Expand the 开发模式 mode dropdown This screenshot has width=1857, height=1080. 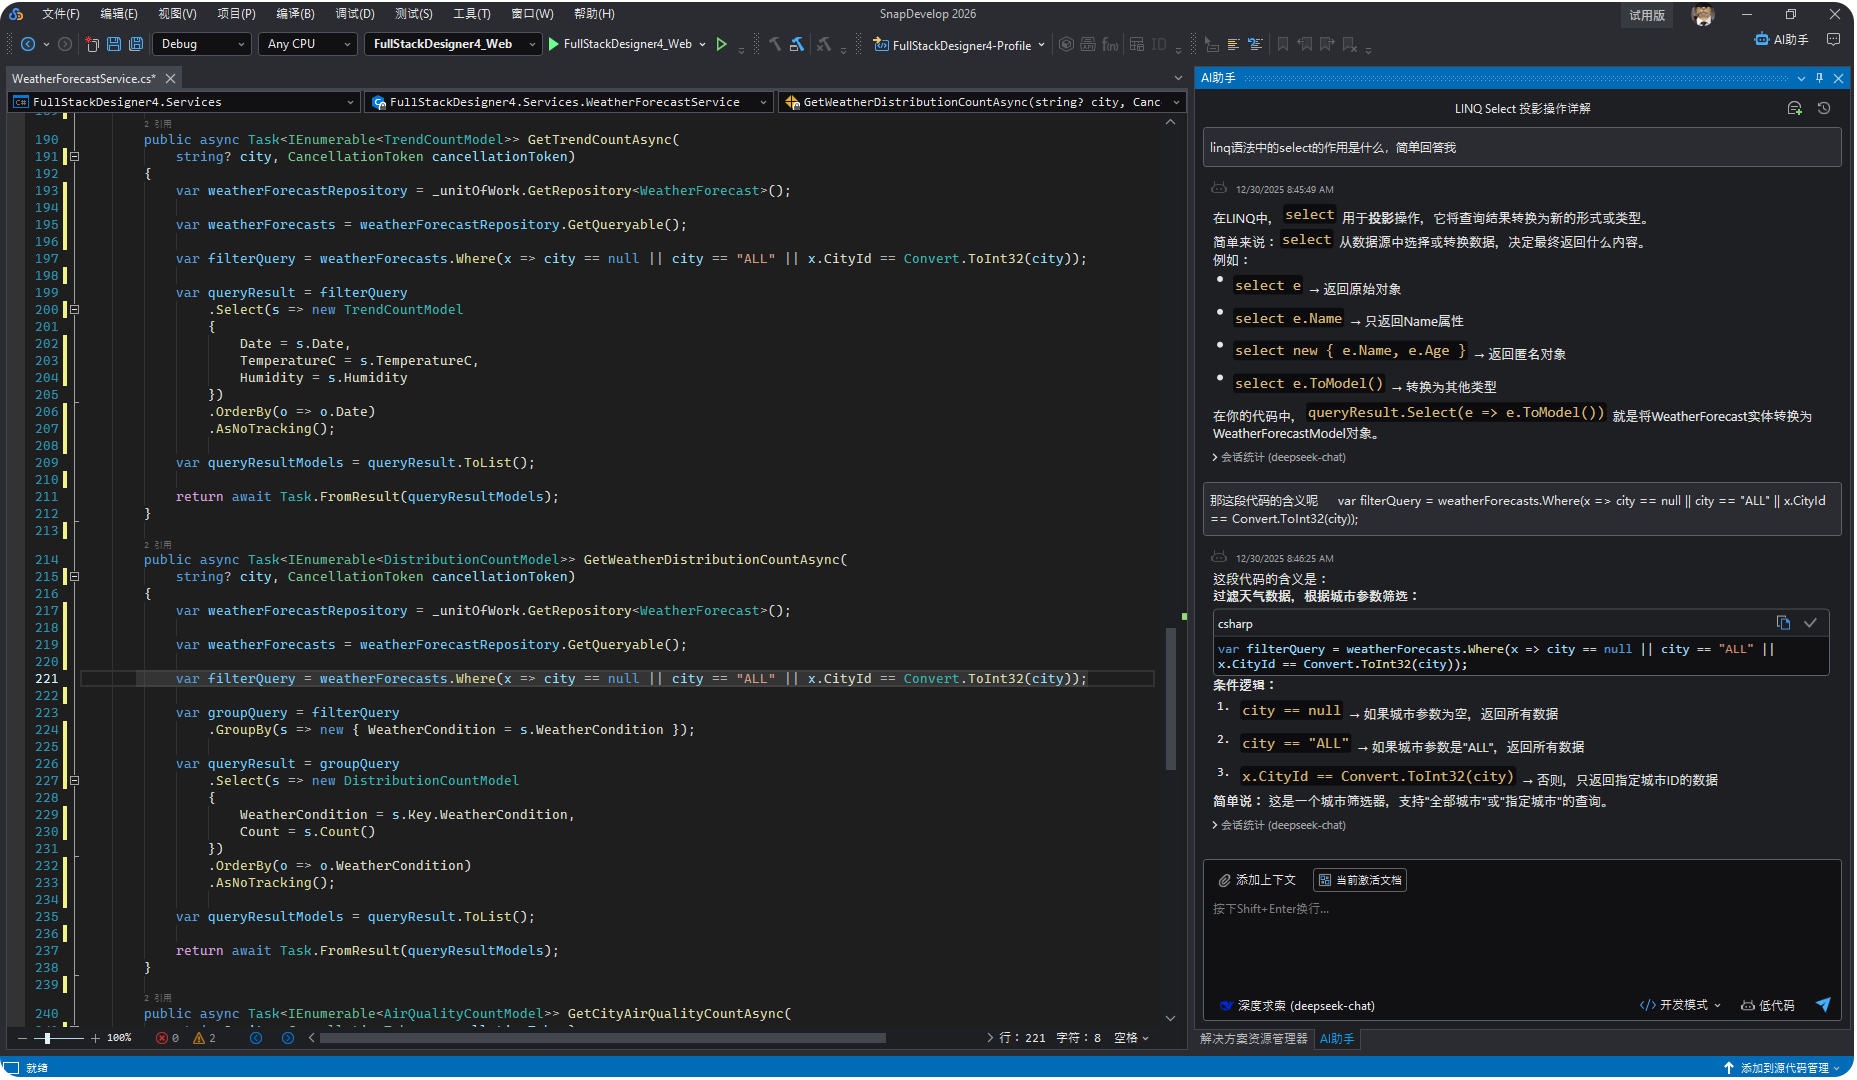pos(1680,1005)
